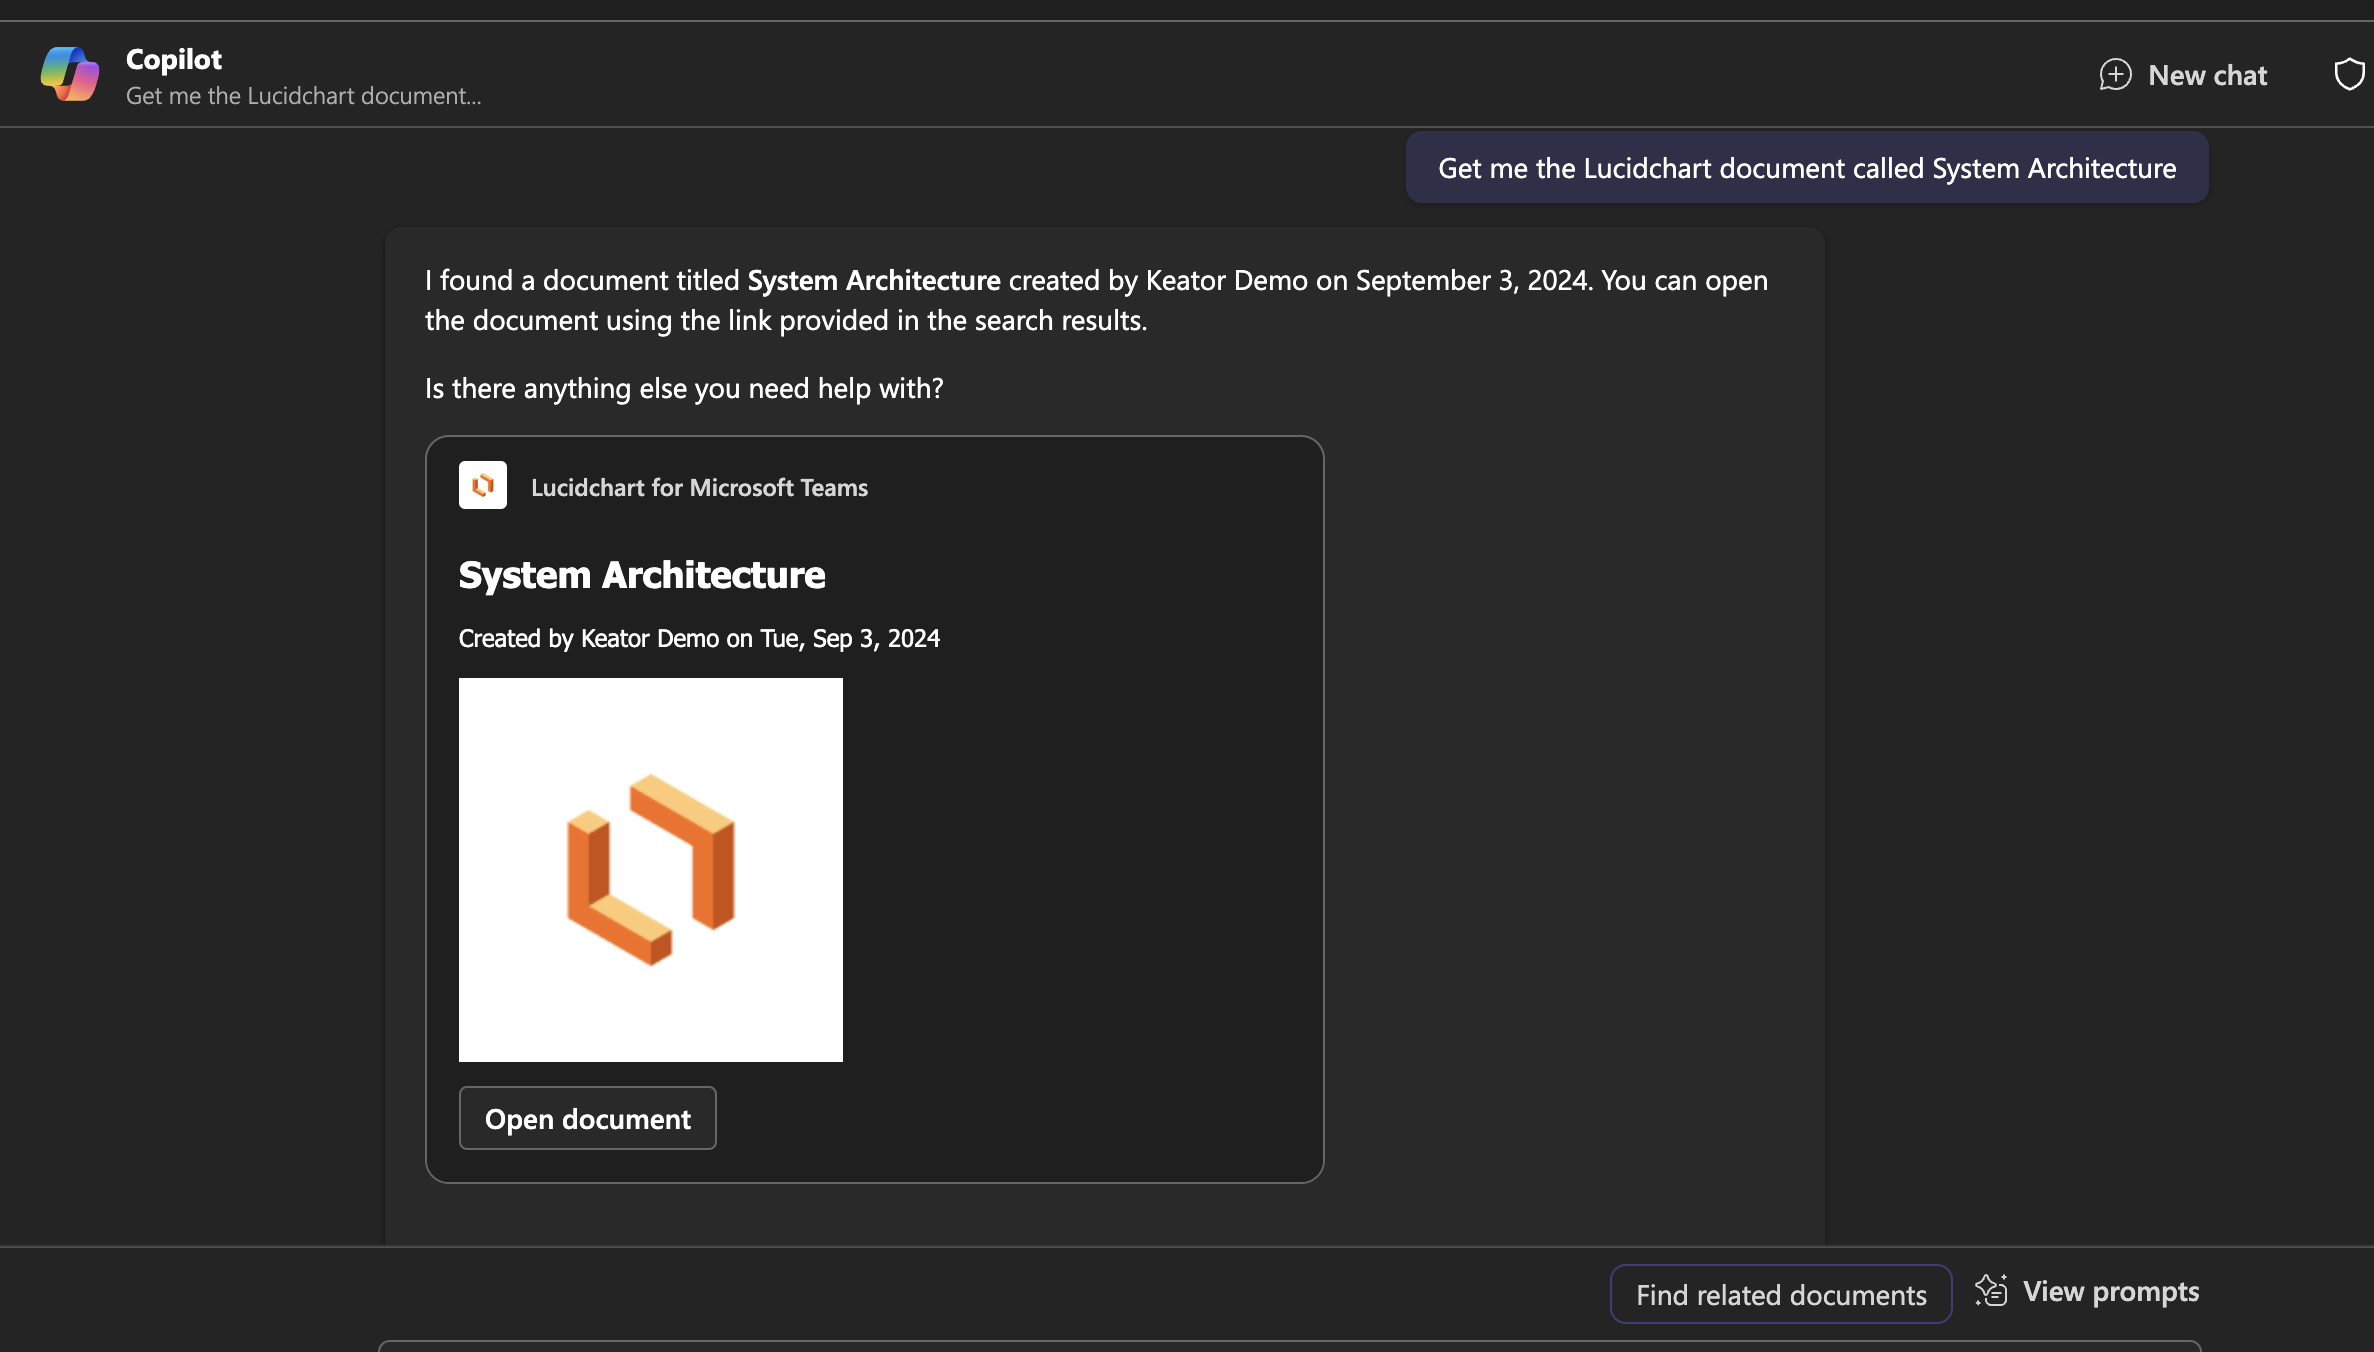Select the Copilot header title
The width and height of the screenshot is (2374, 1352).
[173, 58]
